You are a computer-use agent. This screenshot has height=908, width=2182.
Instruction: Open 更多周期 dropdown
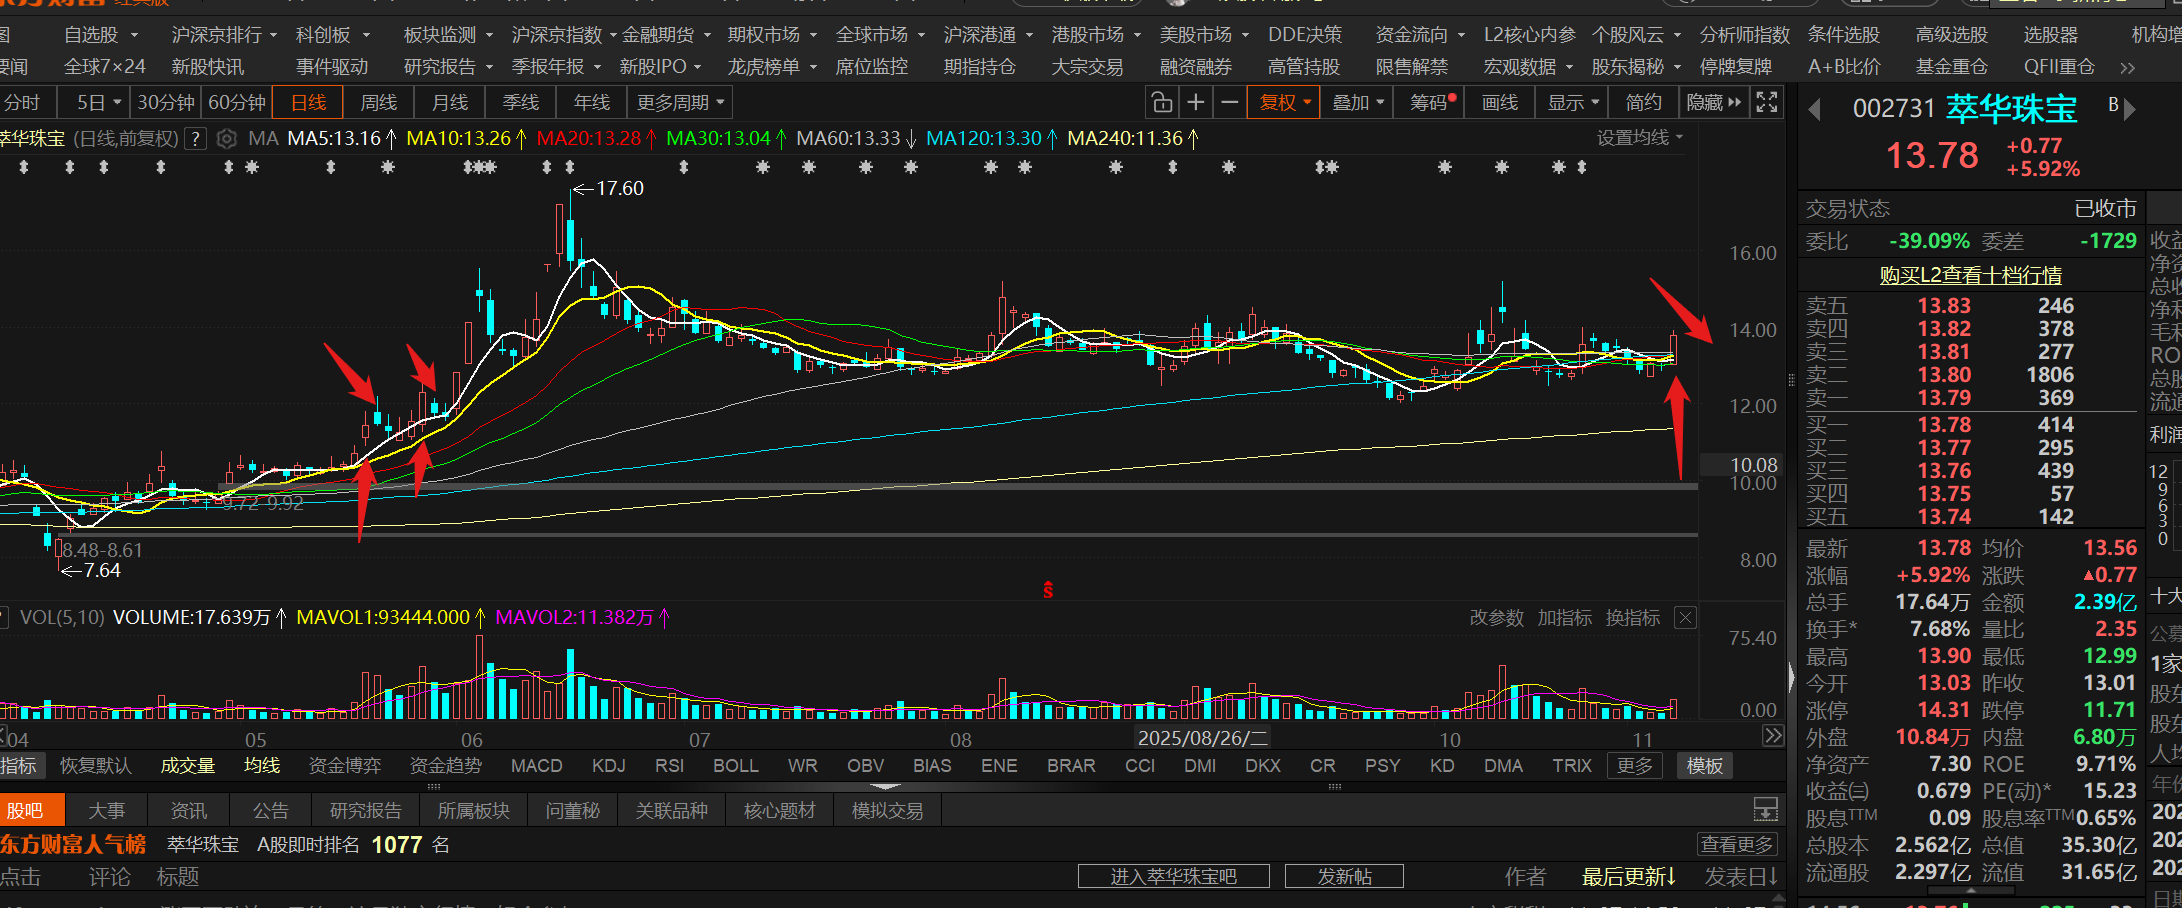pos(680,103)
